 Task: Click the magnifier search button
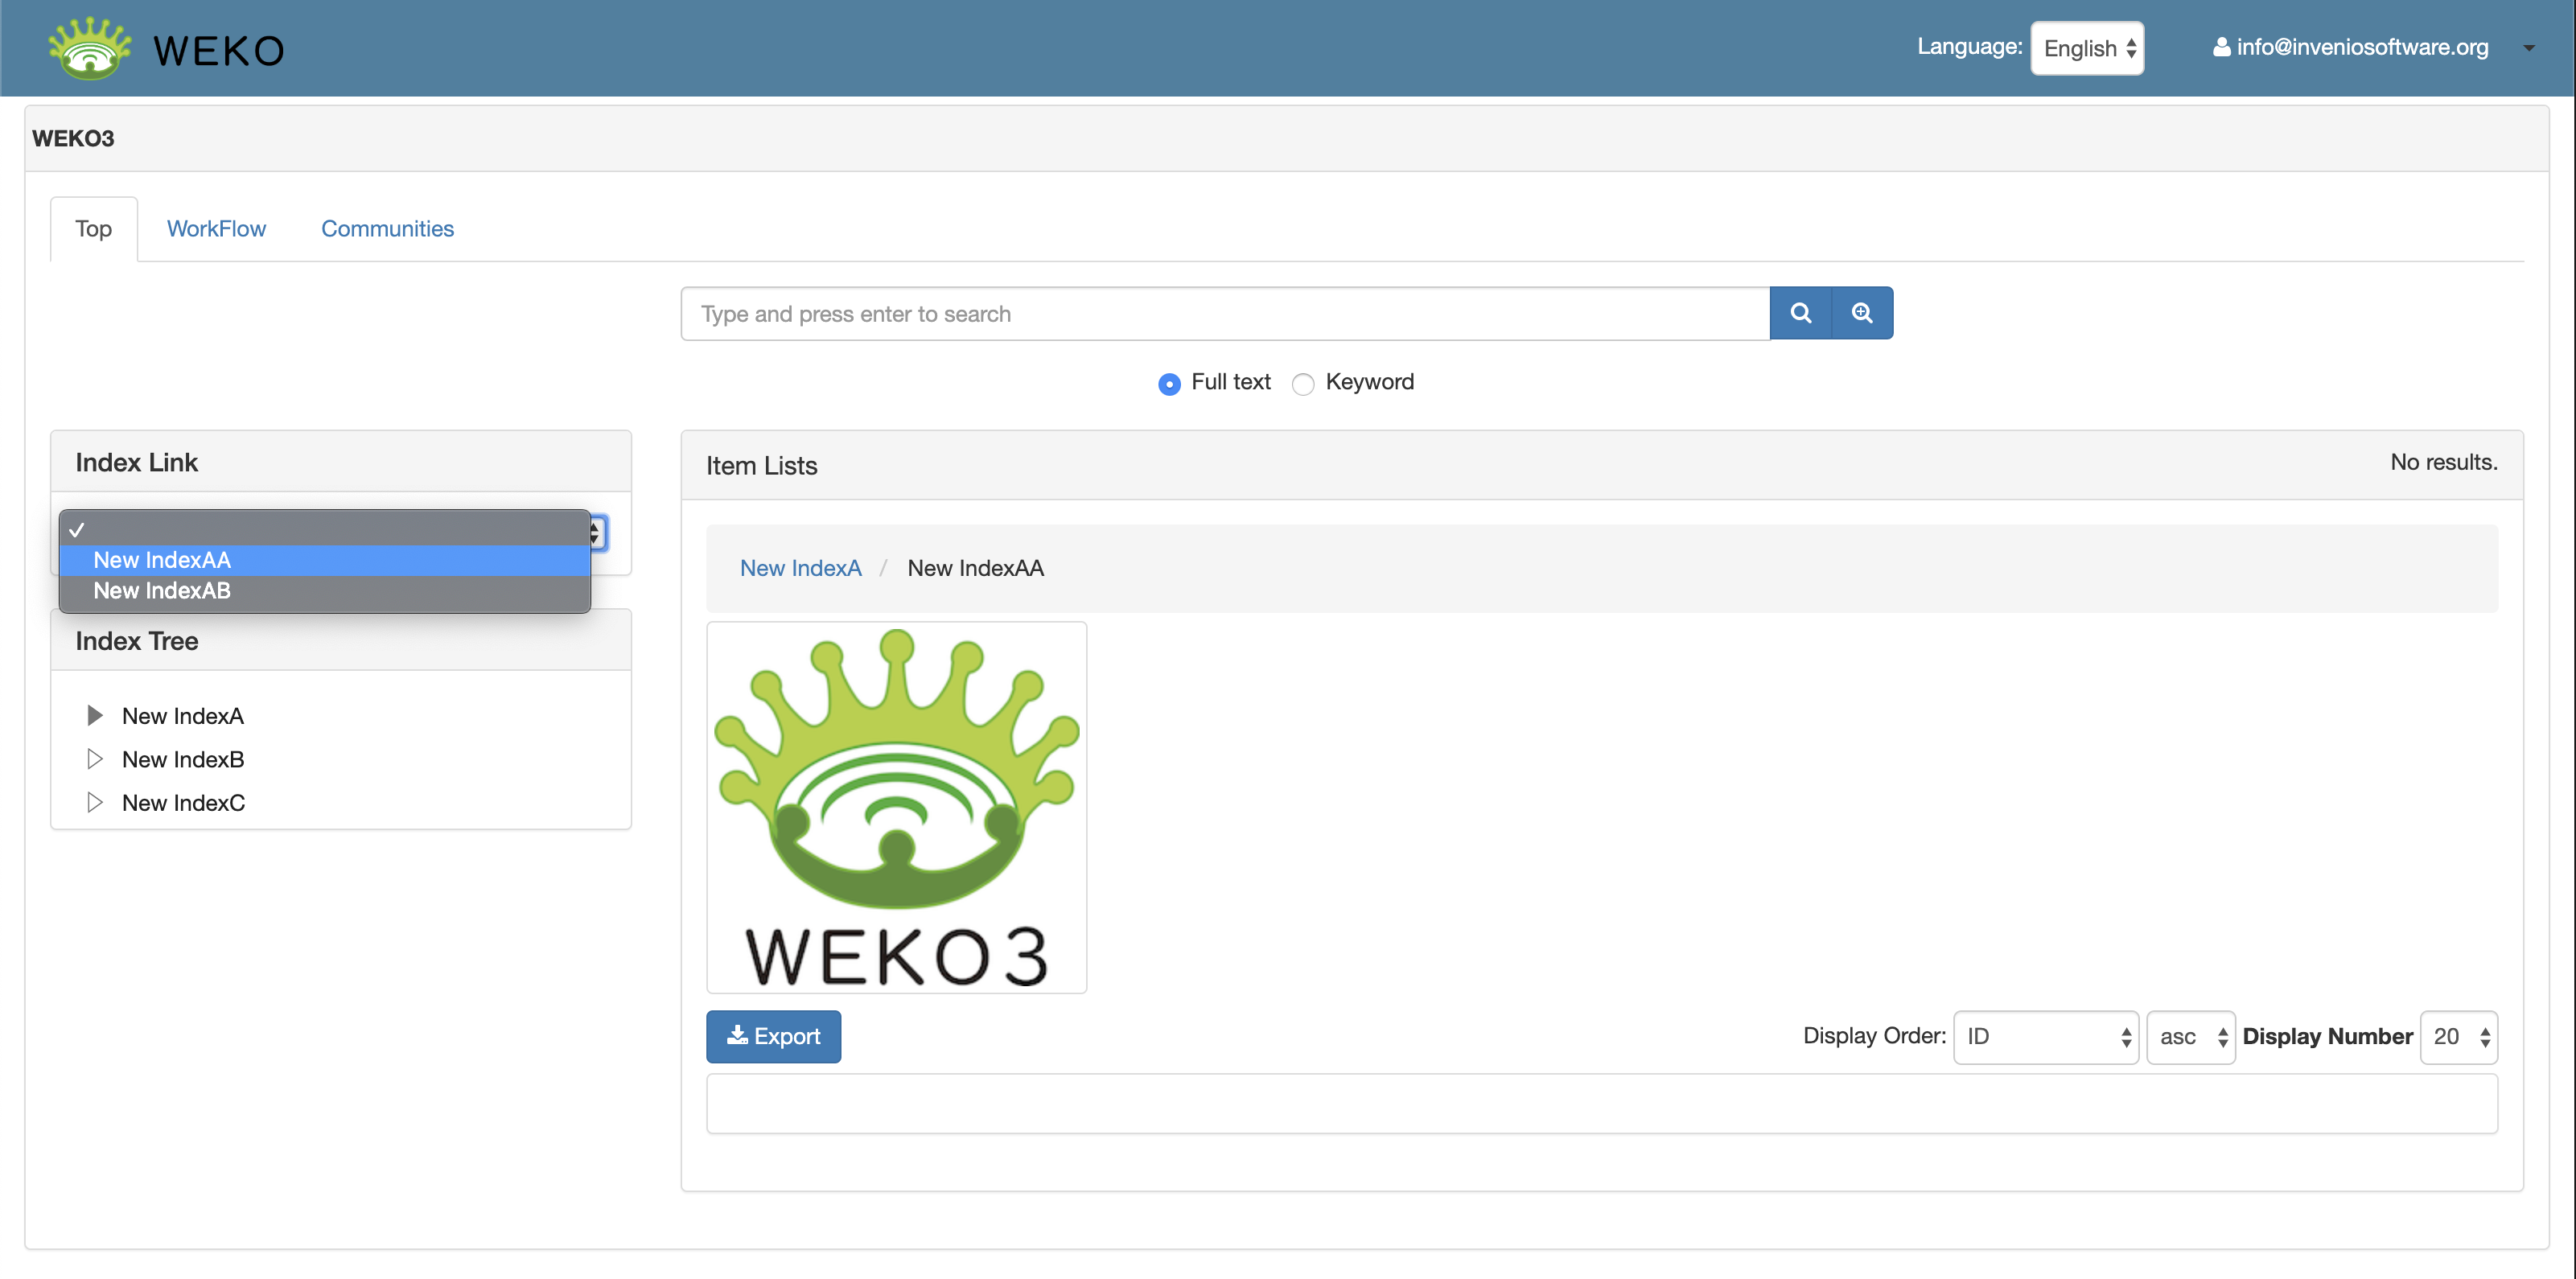[1800, 313]
